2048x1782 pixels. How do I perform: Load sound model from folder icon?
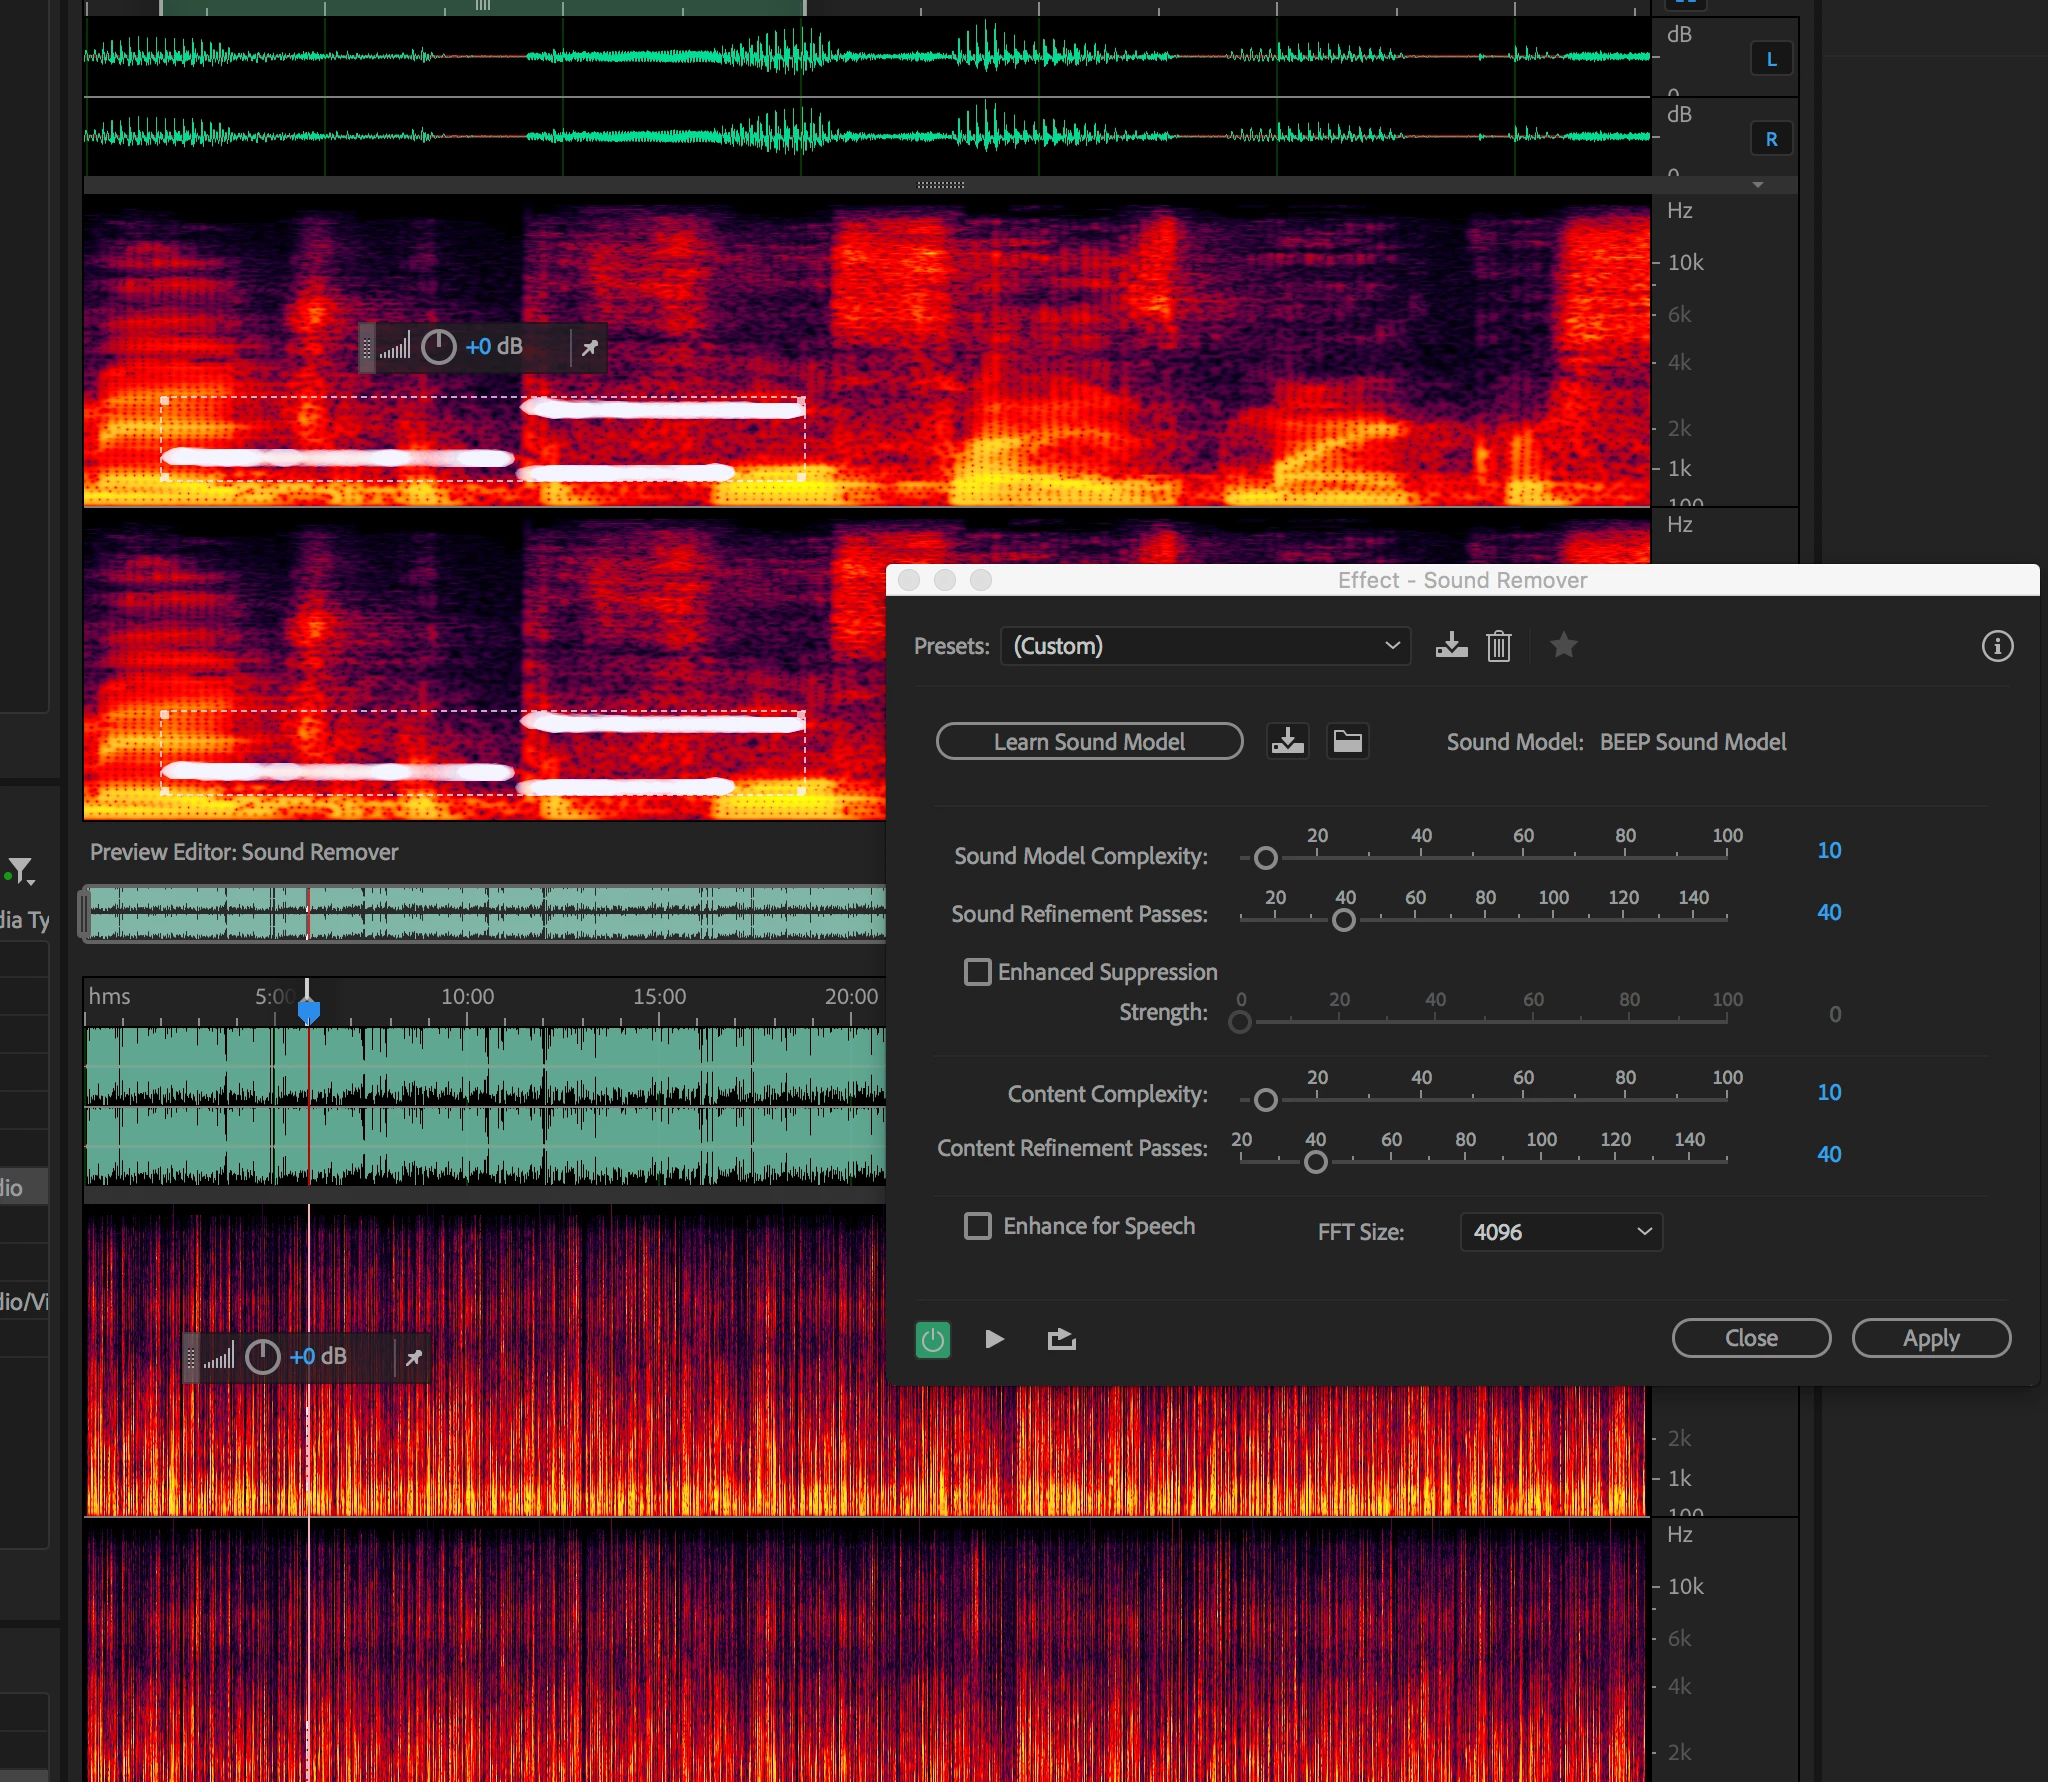(1347, 741)
